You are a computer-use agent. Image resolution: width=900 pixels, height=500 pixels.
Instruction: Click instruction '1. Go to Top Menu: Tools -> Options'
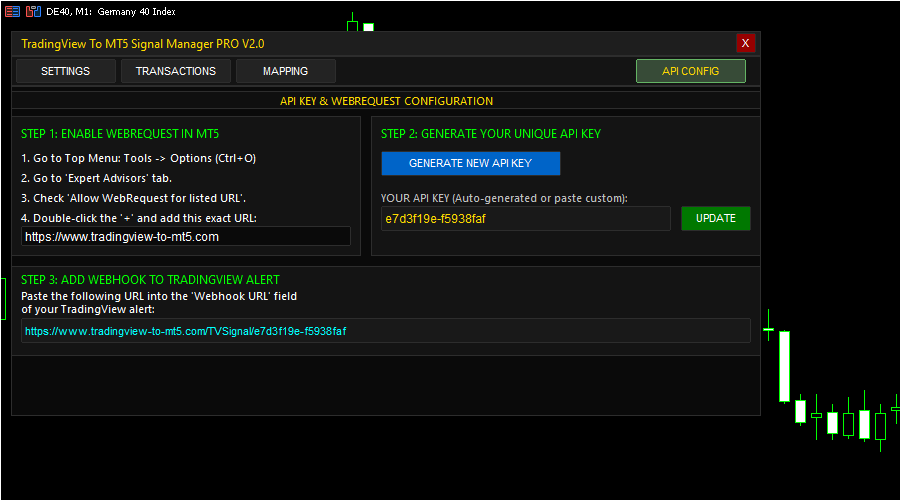(x=138, y=158)
